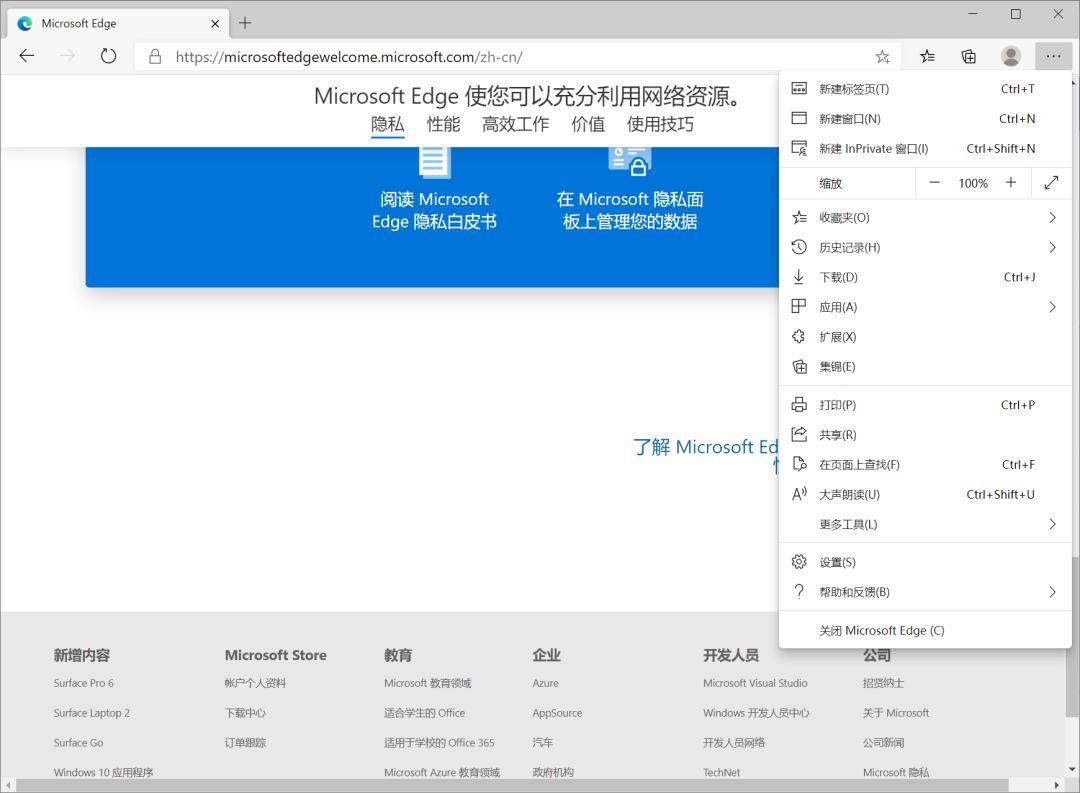Select 在页面上查找(F) menu entry
This screenshot has height=793, width=1080.
(925, 464)
